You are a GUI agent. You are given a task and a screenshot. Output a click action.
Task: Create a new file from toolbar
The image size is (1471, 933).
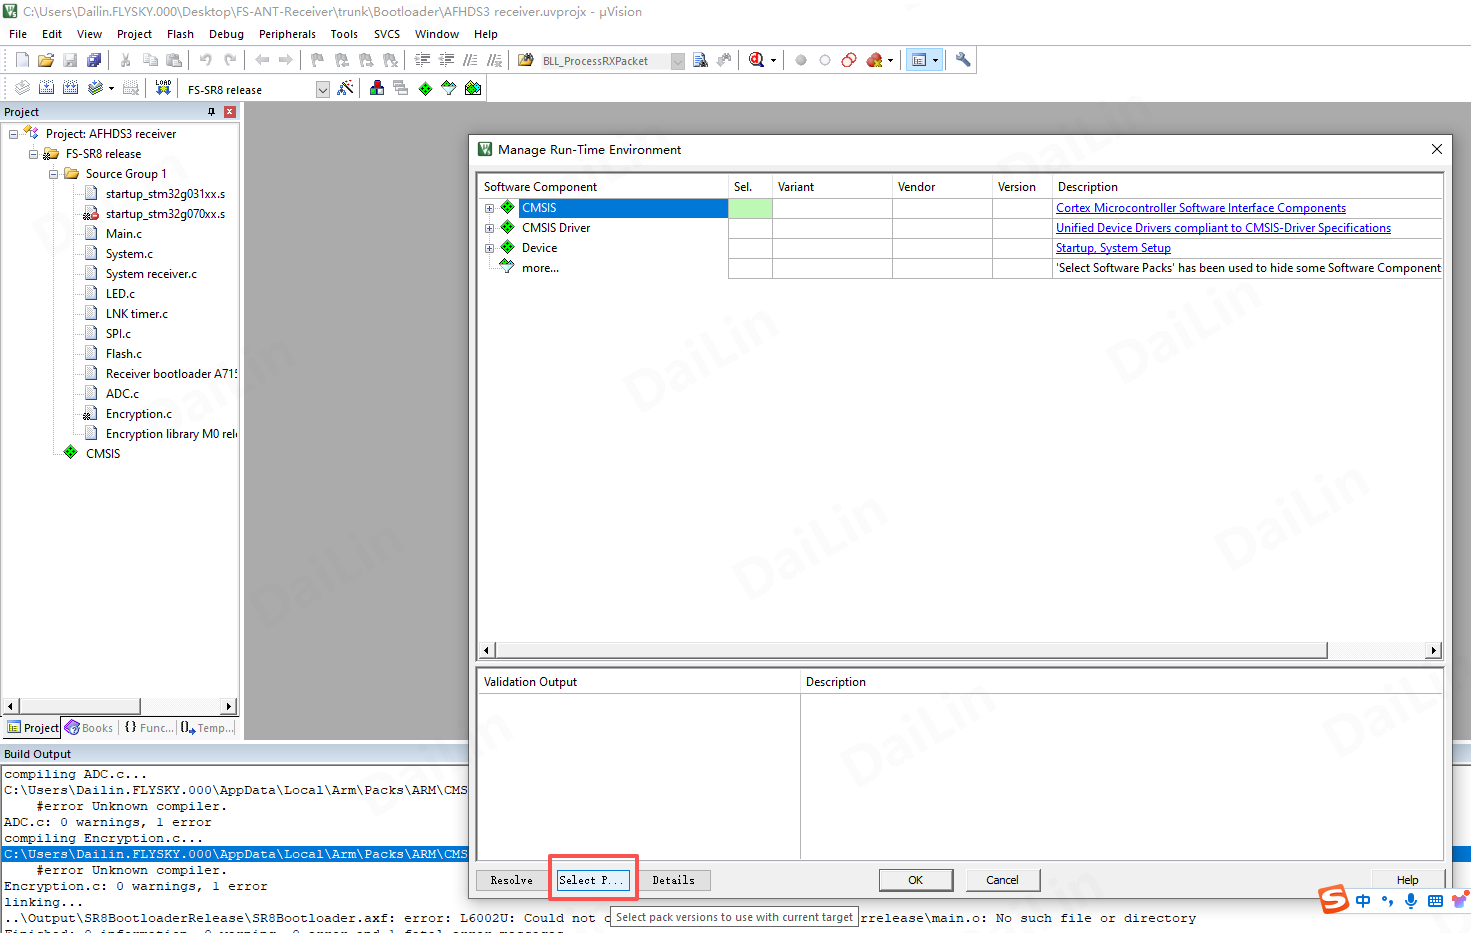pyautogui.click(x=22, y=60)
